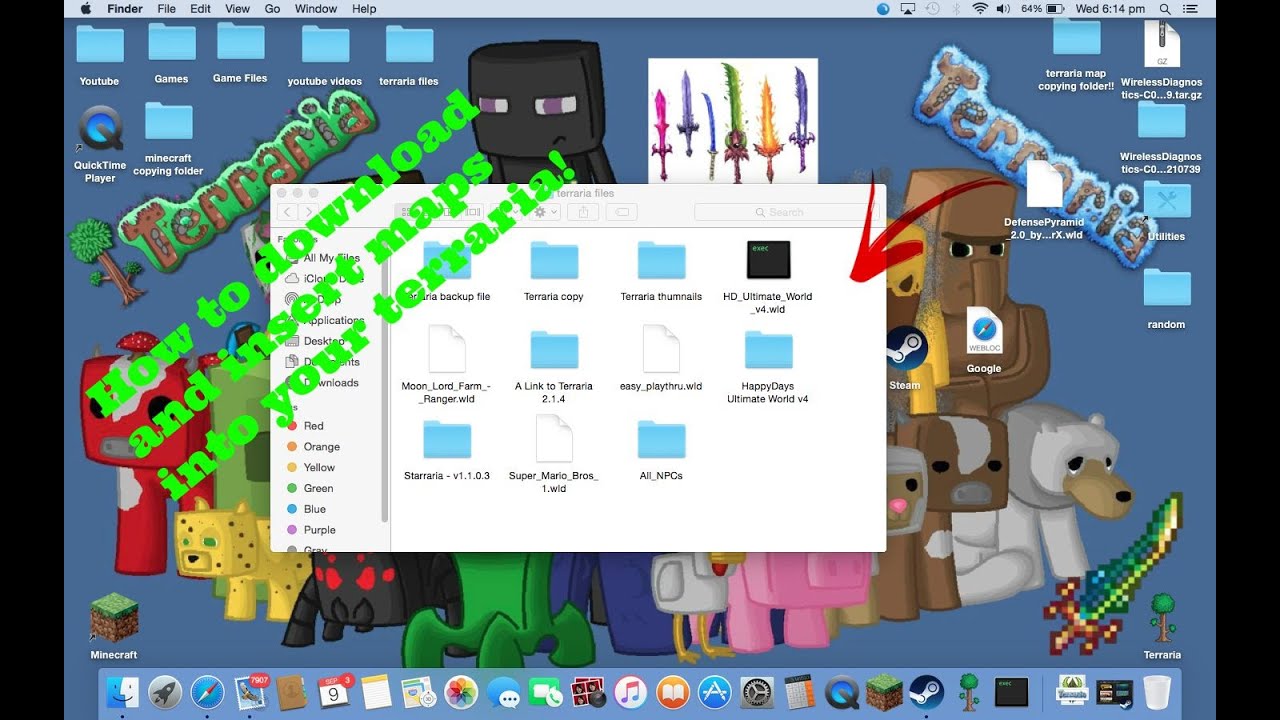The height and width of the screenshot is (720, 1280).
Task: Open the Spotlight search magnifier icon
Action: (1164, 9)
